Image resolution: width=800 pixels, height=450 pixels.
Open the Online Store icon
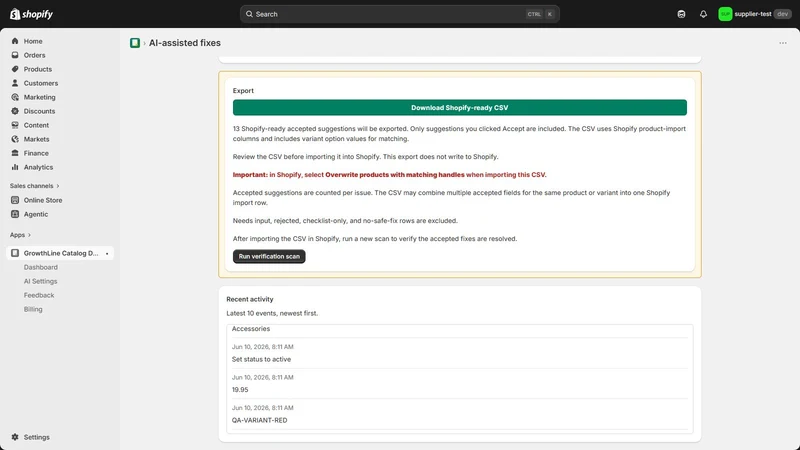(15, 200)
